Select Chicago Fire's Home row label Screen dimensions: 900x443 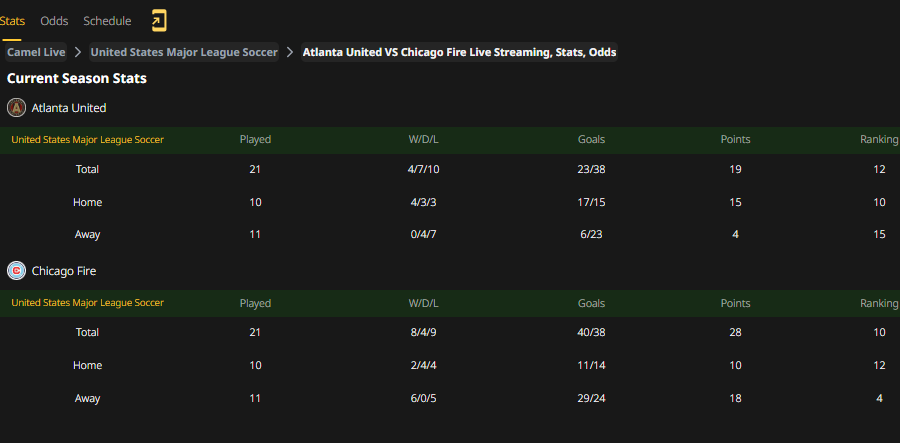[x=87, y=366]
